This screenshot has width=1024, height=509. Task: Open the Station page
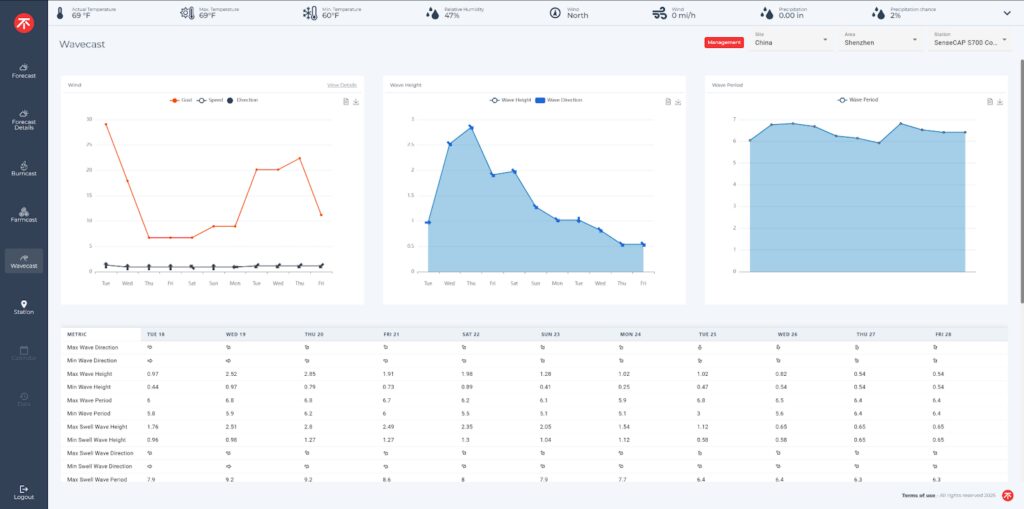tap(23, 306)
